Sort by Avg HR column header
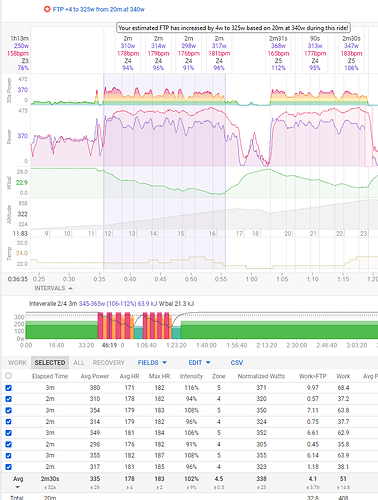 tap(129, 376)
